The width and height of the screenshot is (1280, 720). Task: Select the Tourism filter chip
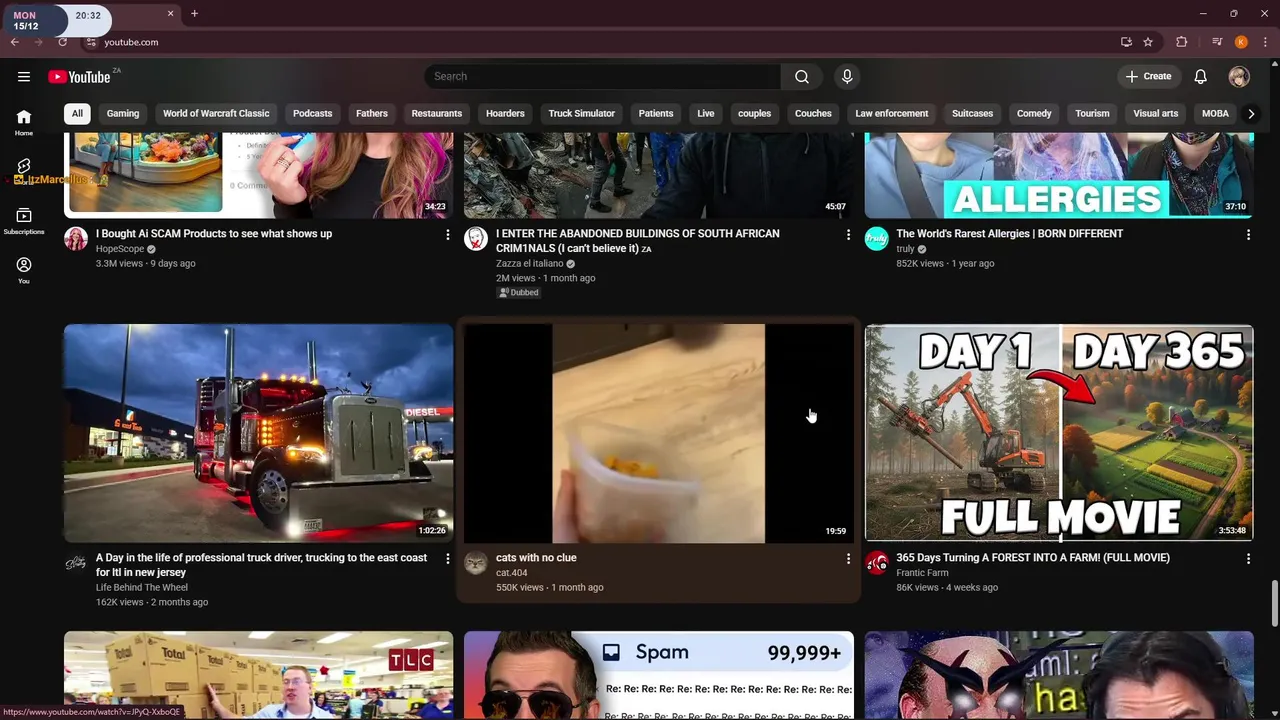[x=1092, y=113]
